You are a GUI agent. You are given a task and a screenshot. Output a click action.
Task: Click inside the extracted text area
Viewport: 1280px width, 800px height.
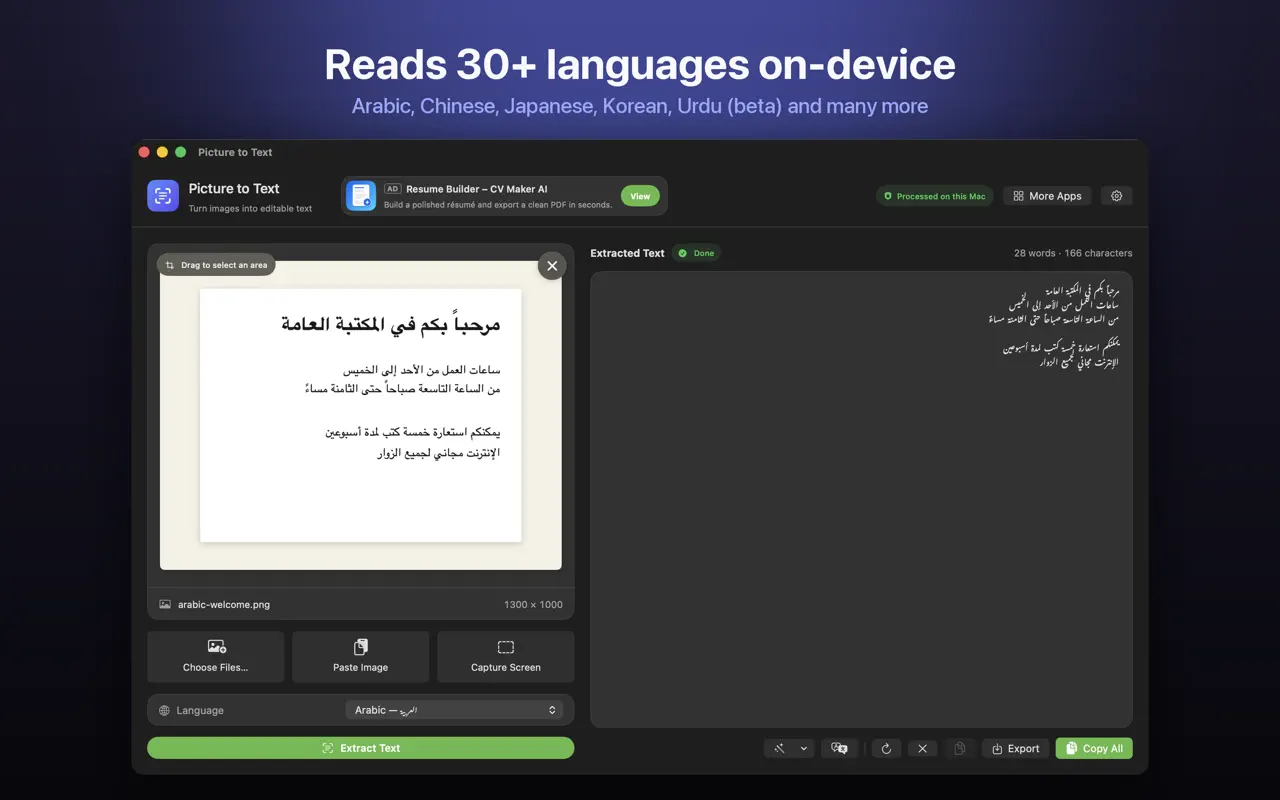(x=861, y=499)
